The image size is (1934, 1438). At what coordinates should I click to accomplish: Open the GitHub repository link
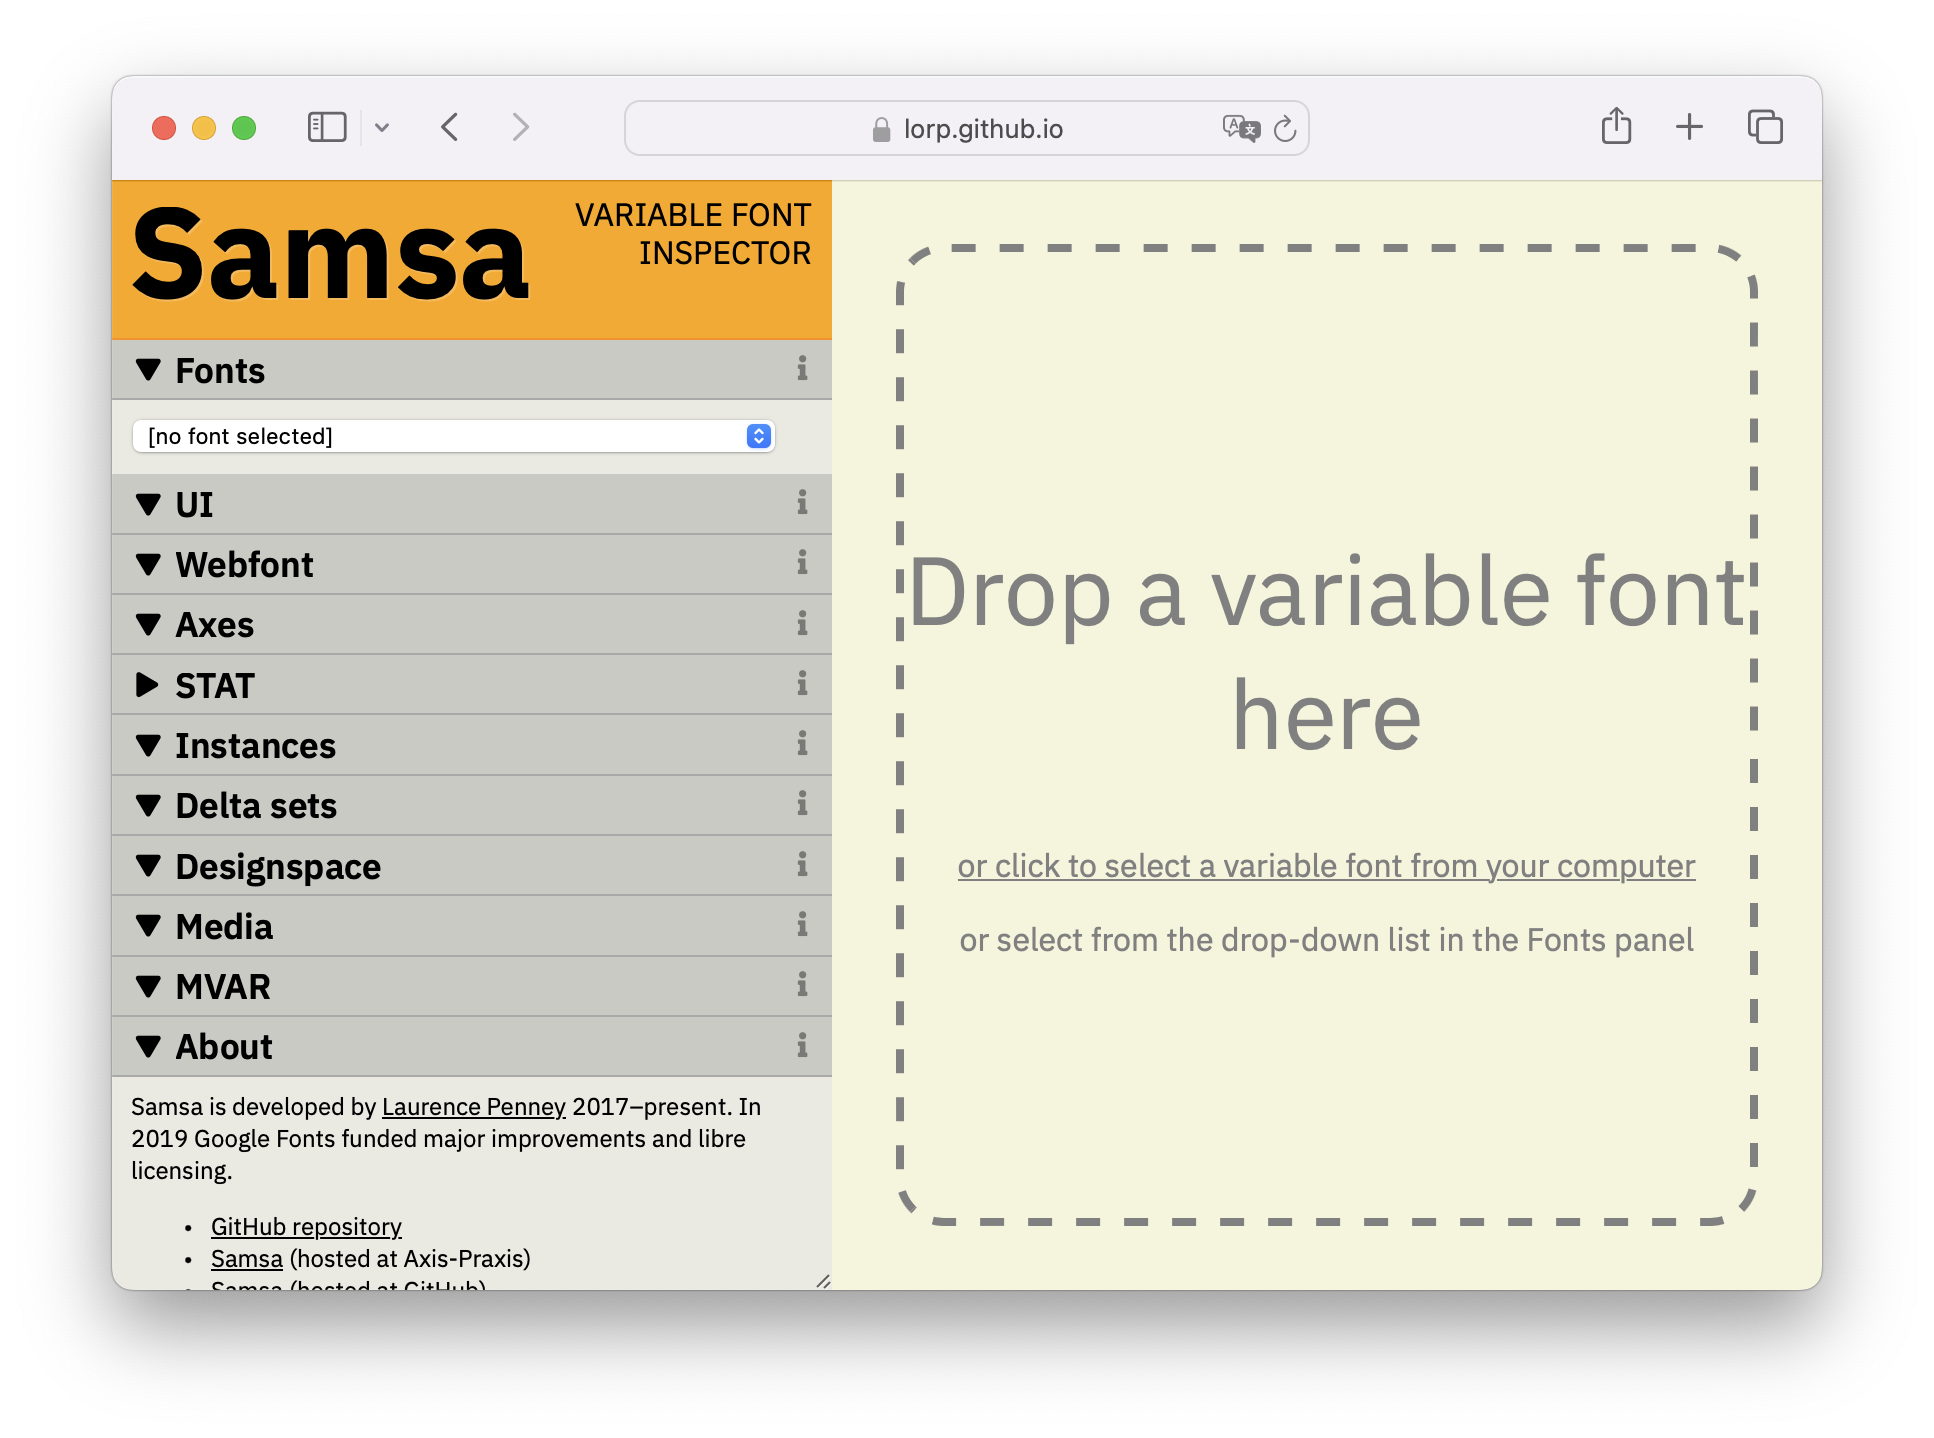(306, 1227)
